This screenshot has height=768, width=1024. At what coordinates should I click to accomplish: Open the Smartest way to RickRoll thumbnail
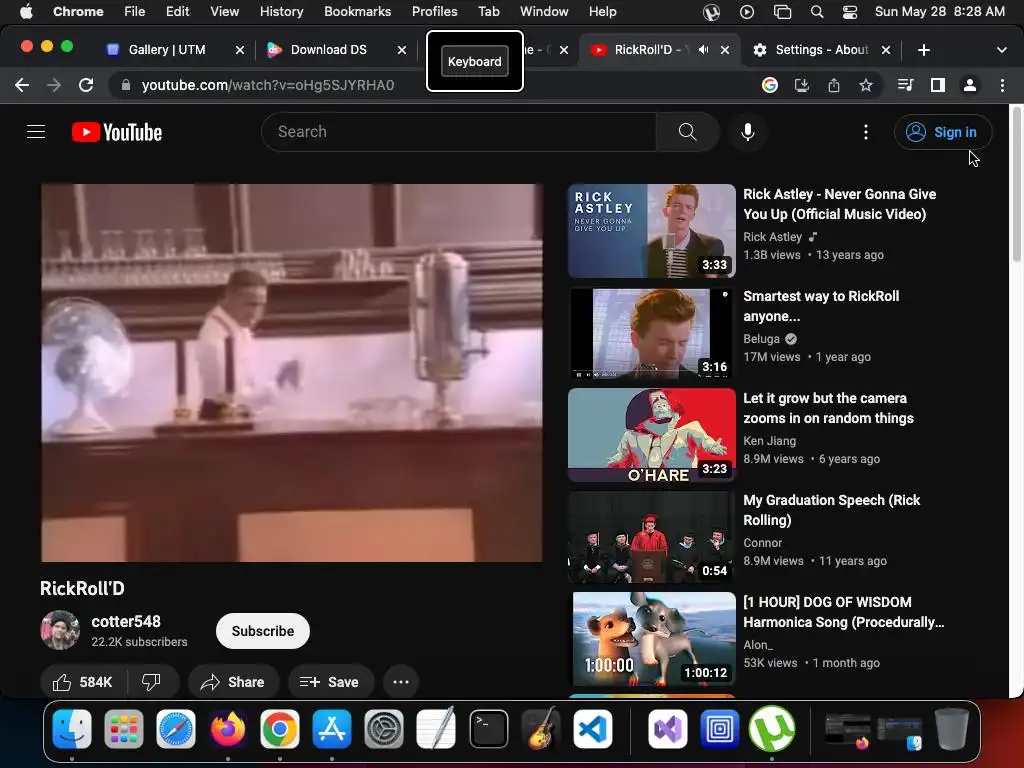pyautogui.click(x=652, y=333)
